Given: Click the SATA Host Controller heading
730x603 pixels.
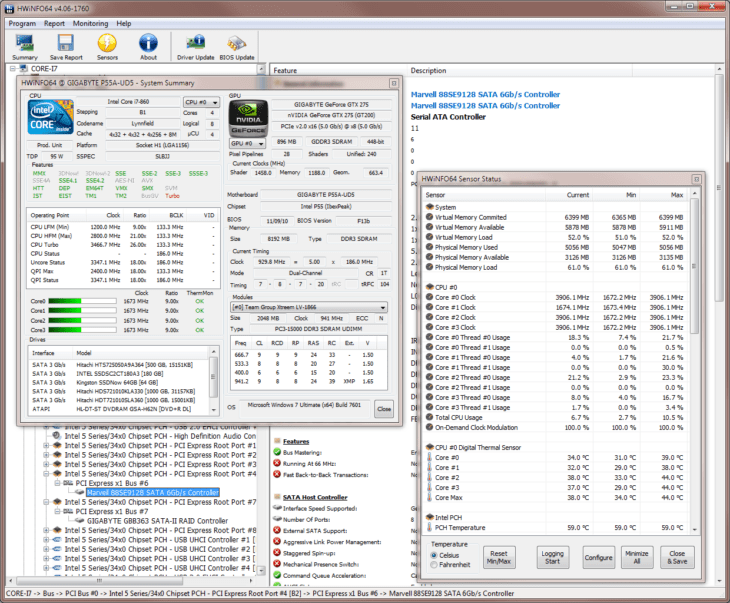Looking at the screenshot, I should point(315,497).
